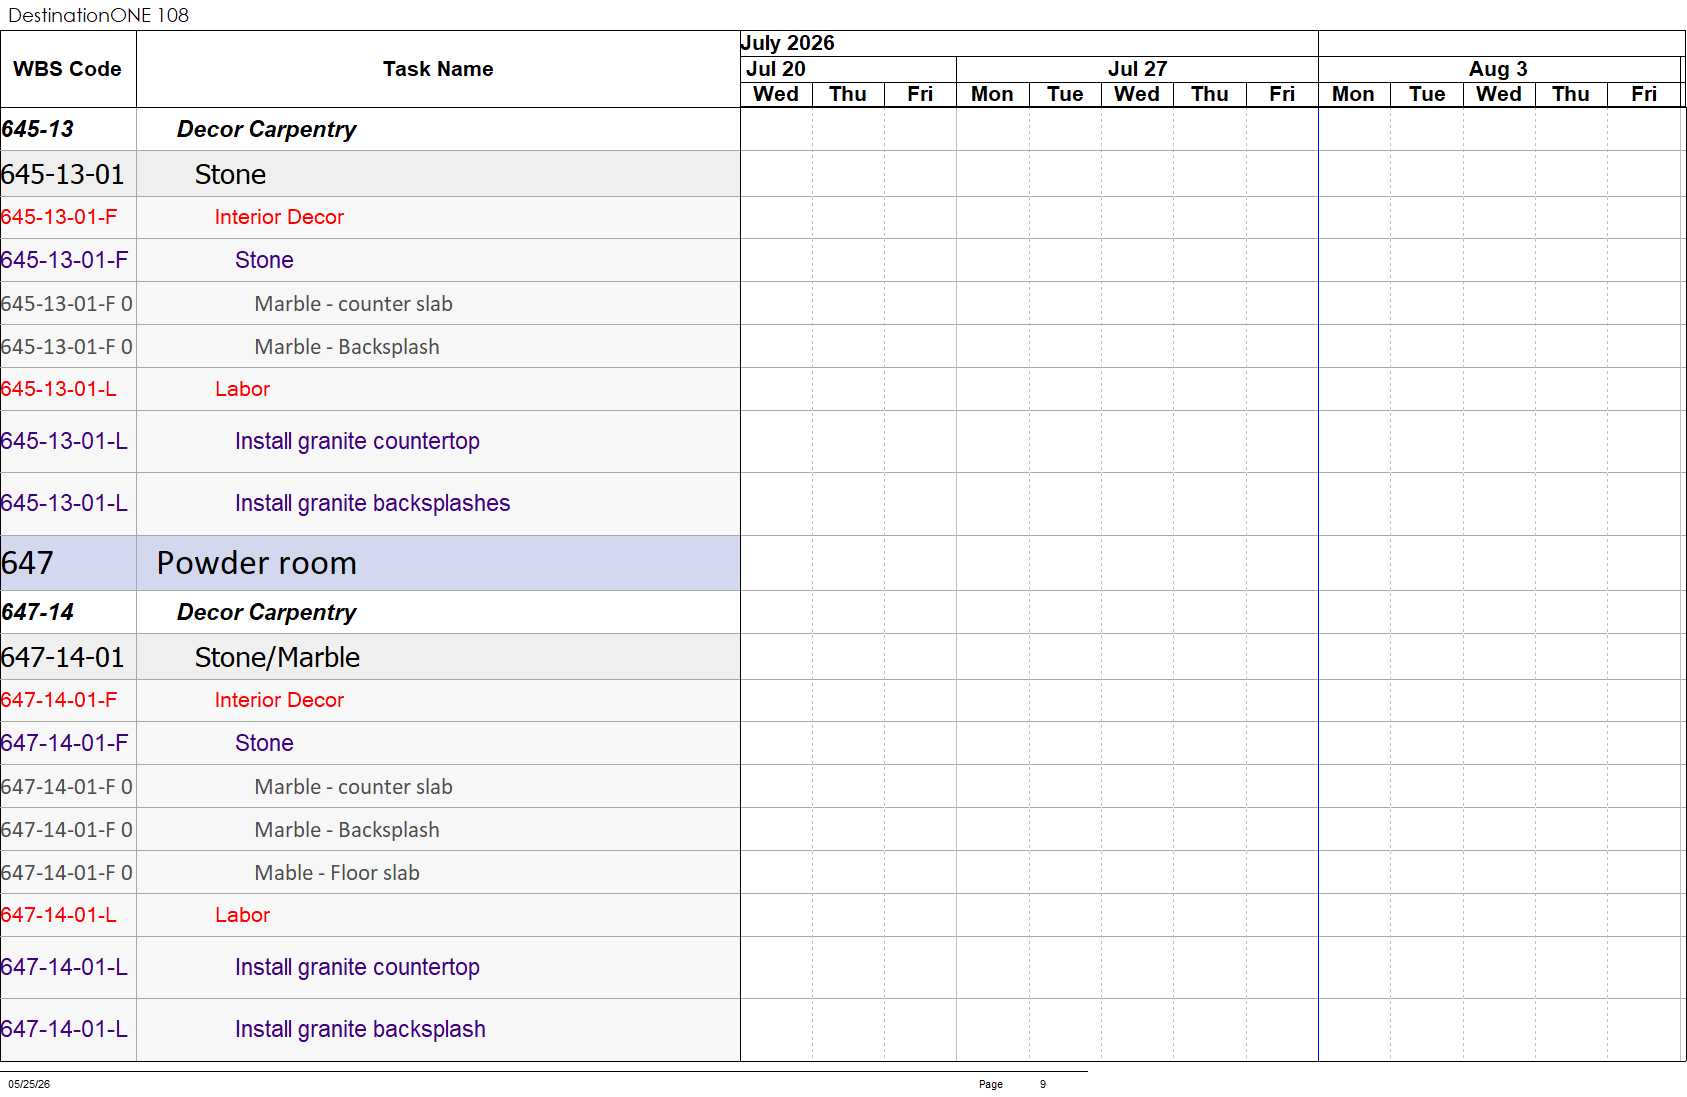Click the Fri column under Aug 3
Viewport: 1687px width, 1097px height.
[x=1644, y=94]
